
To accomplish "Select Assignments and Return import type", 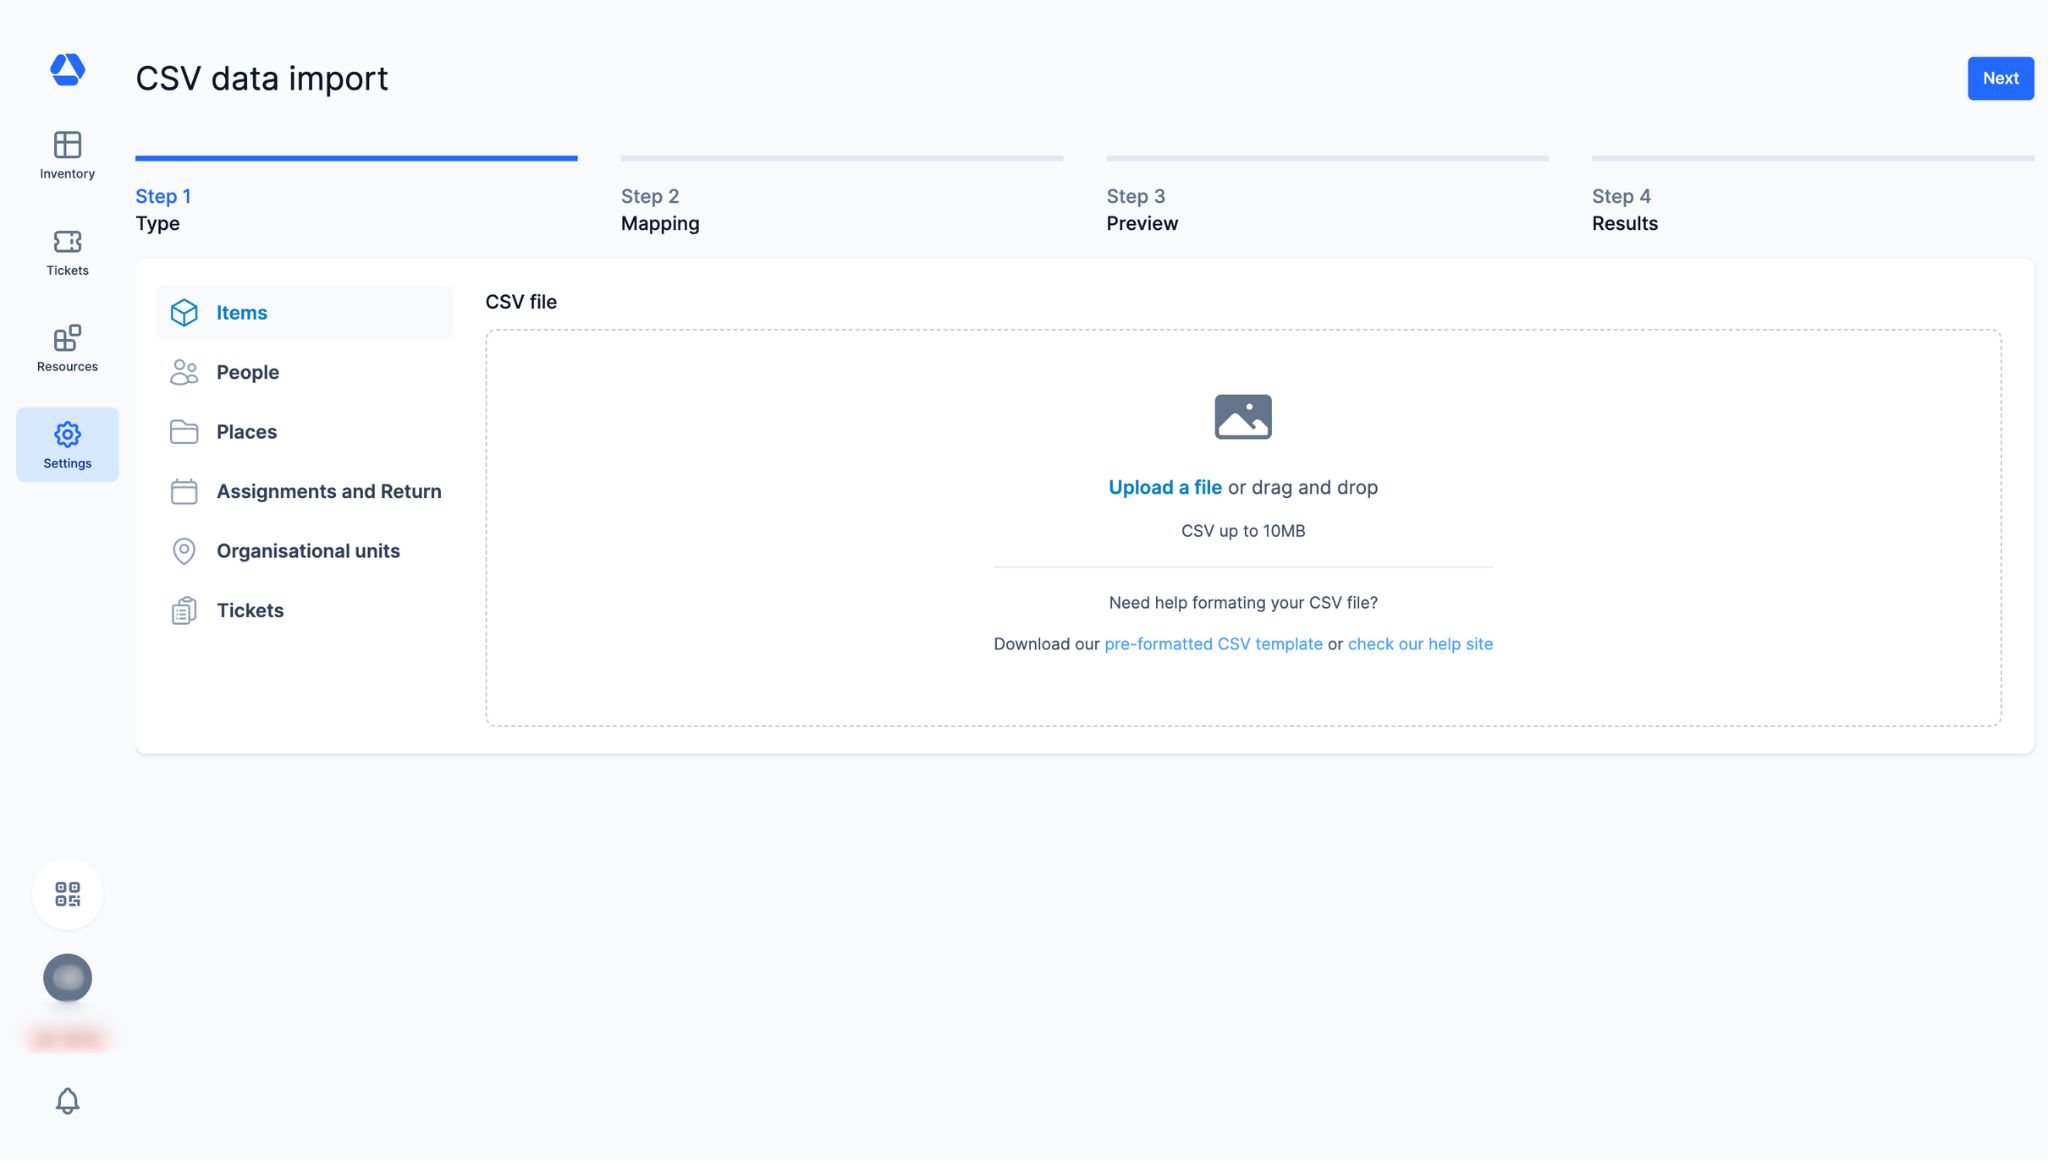I will tap(328, 492).
